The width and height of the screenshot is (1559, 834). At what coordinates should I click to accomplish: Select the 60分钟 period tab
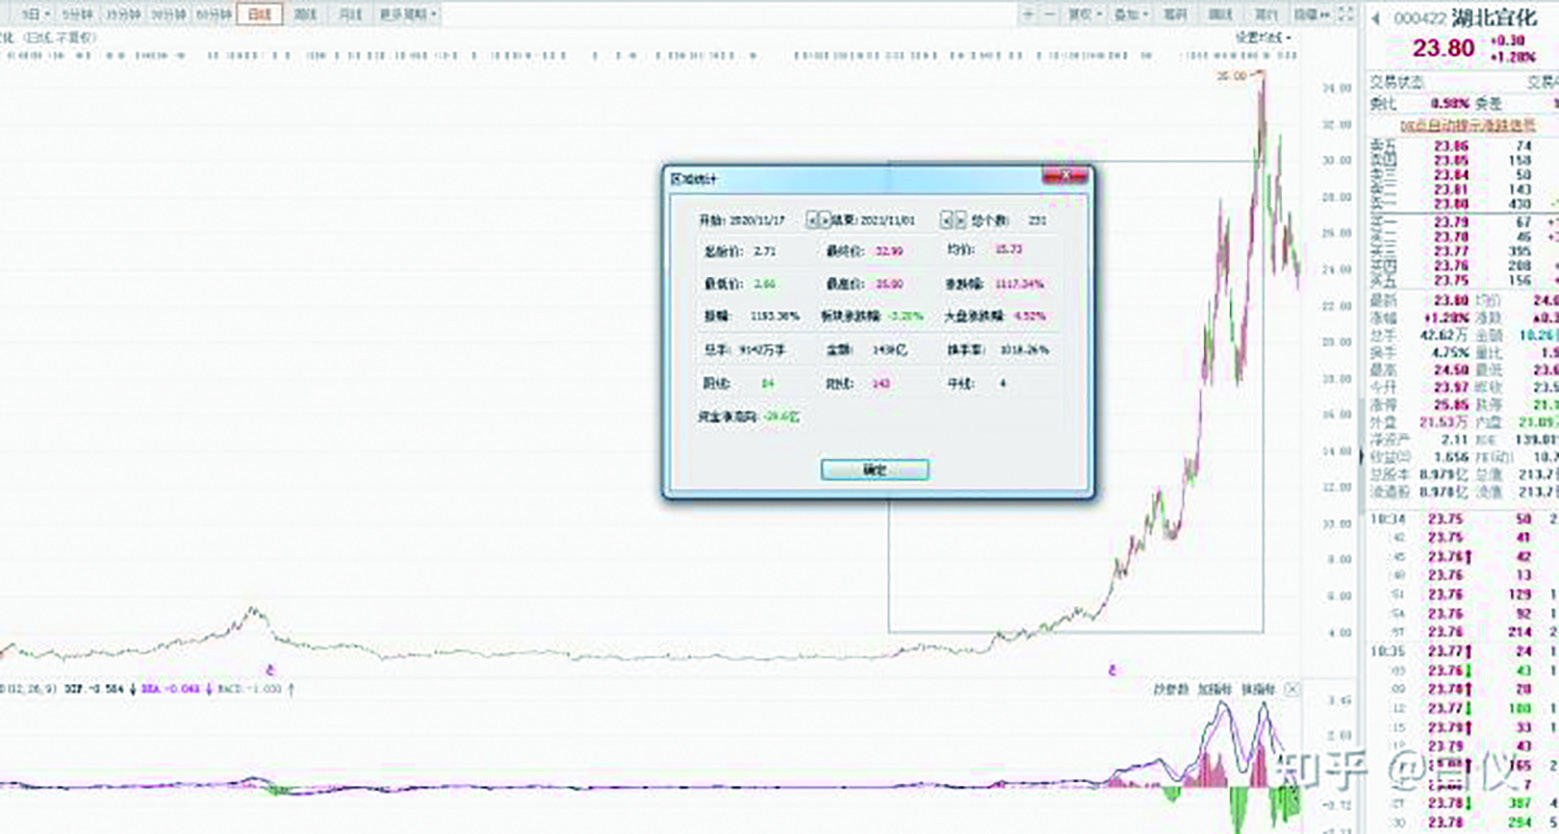(213, 14)
